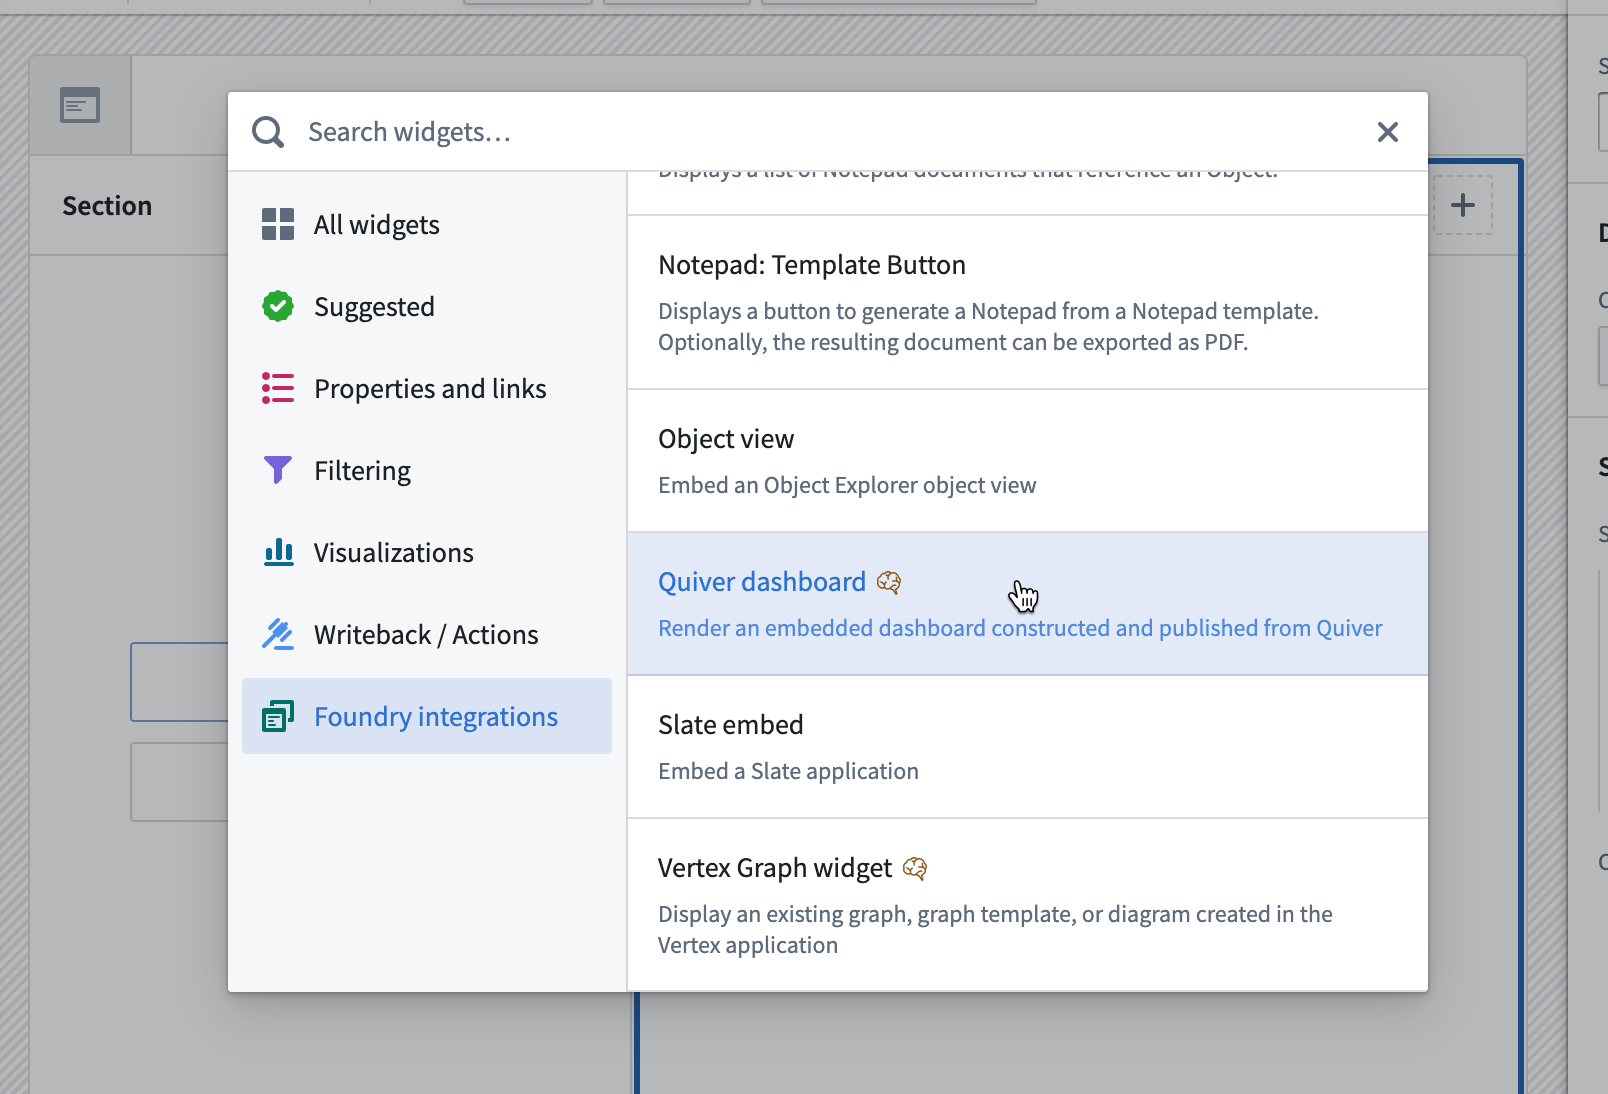Click the green Suggested checkmark icon

(x=278, y=306)
